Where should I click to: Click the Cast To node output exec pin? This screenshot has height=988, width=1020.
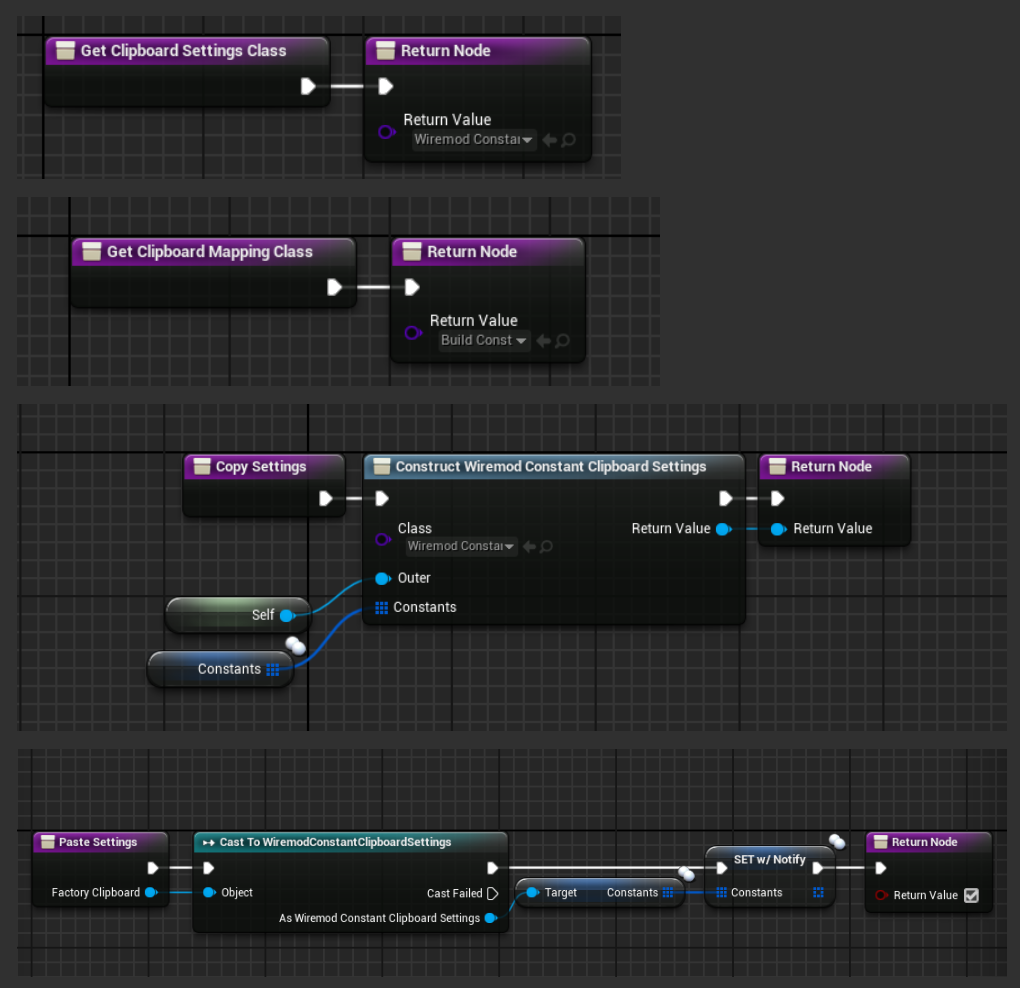[x=492, y=868]
